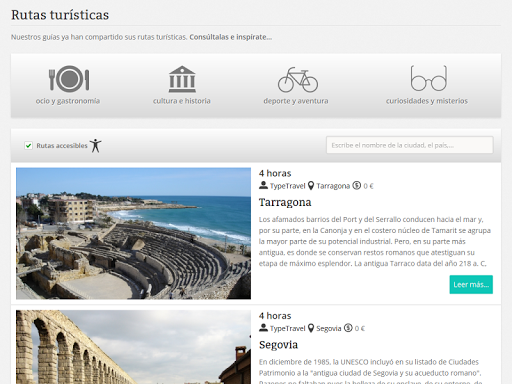Uncheck the Rutas accesibles checkbox
The image size is (512, 384).
point(28,146)
